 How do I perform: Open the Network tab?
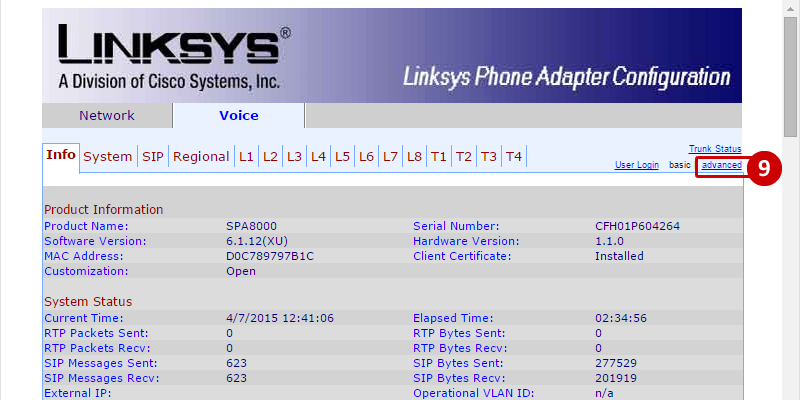pyautogui.click(x=107, y=115)
